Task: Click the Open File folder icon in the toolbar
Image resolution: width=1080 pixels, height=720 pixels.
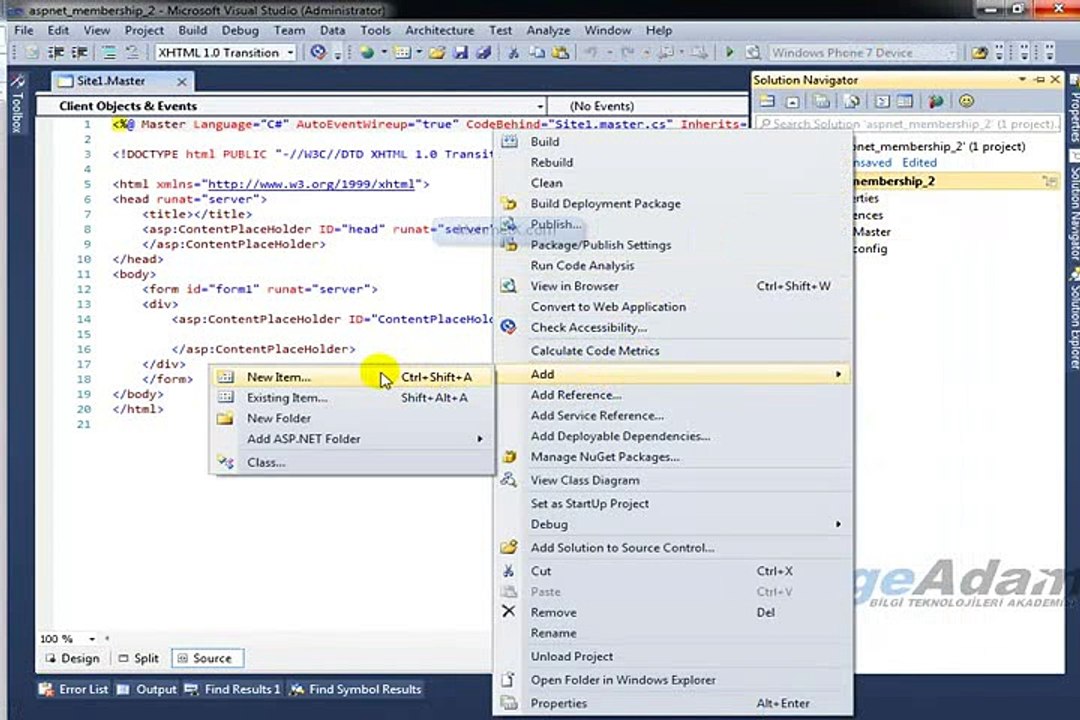Action: 437,52
